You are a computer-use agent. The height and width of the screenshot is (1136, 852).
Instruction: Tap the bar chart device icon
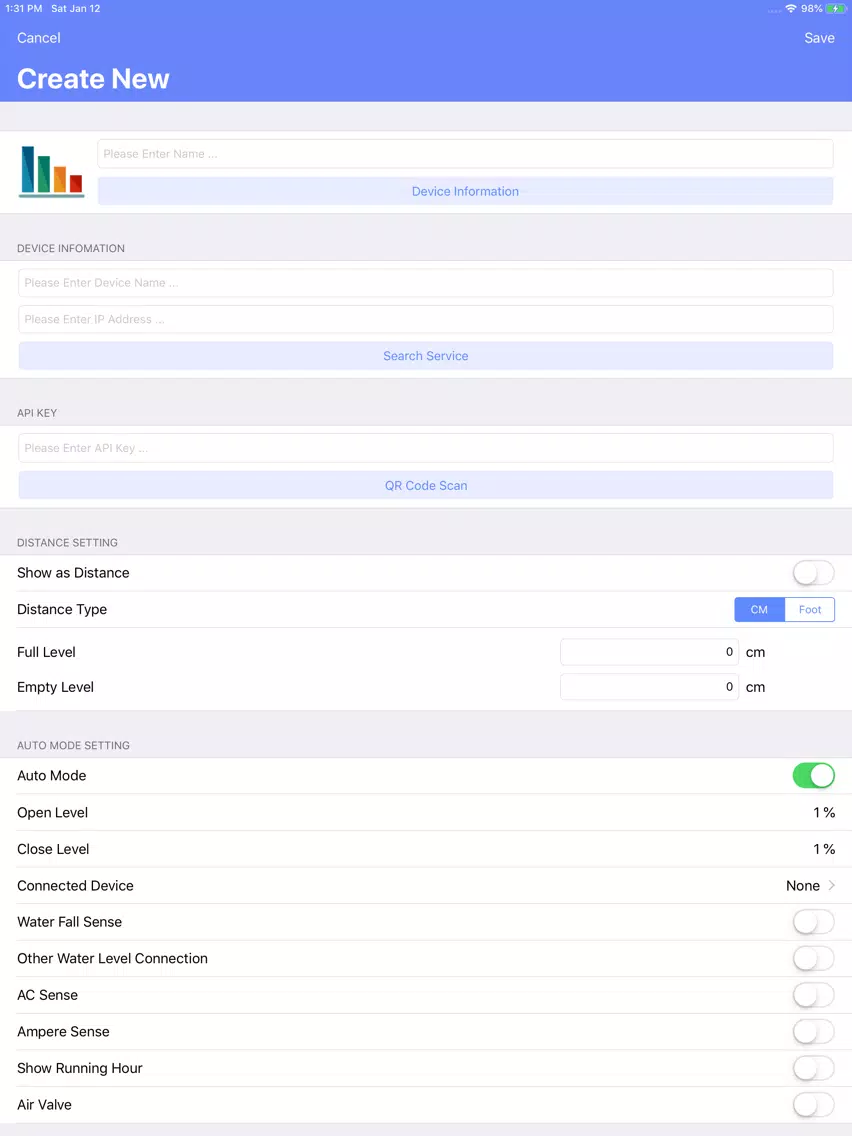point(51,172)
